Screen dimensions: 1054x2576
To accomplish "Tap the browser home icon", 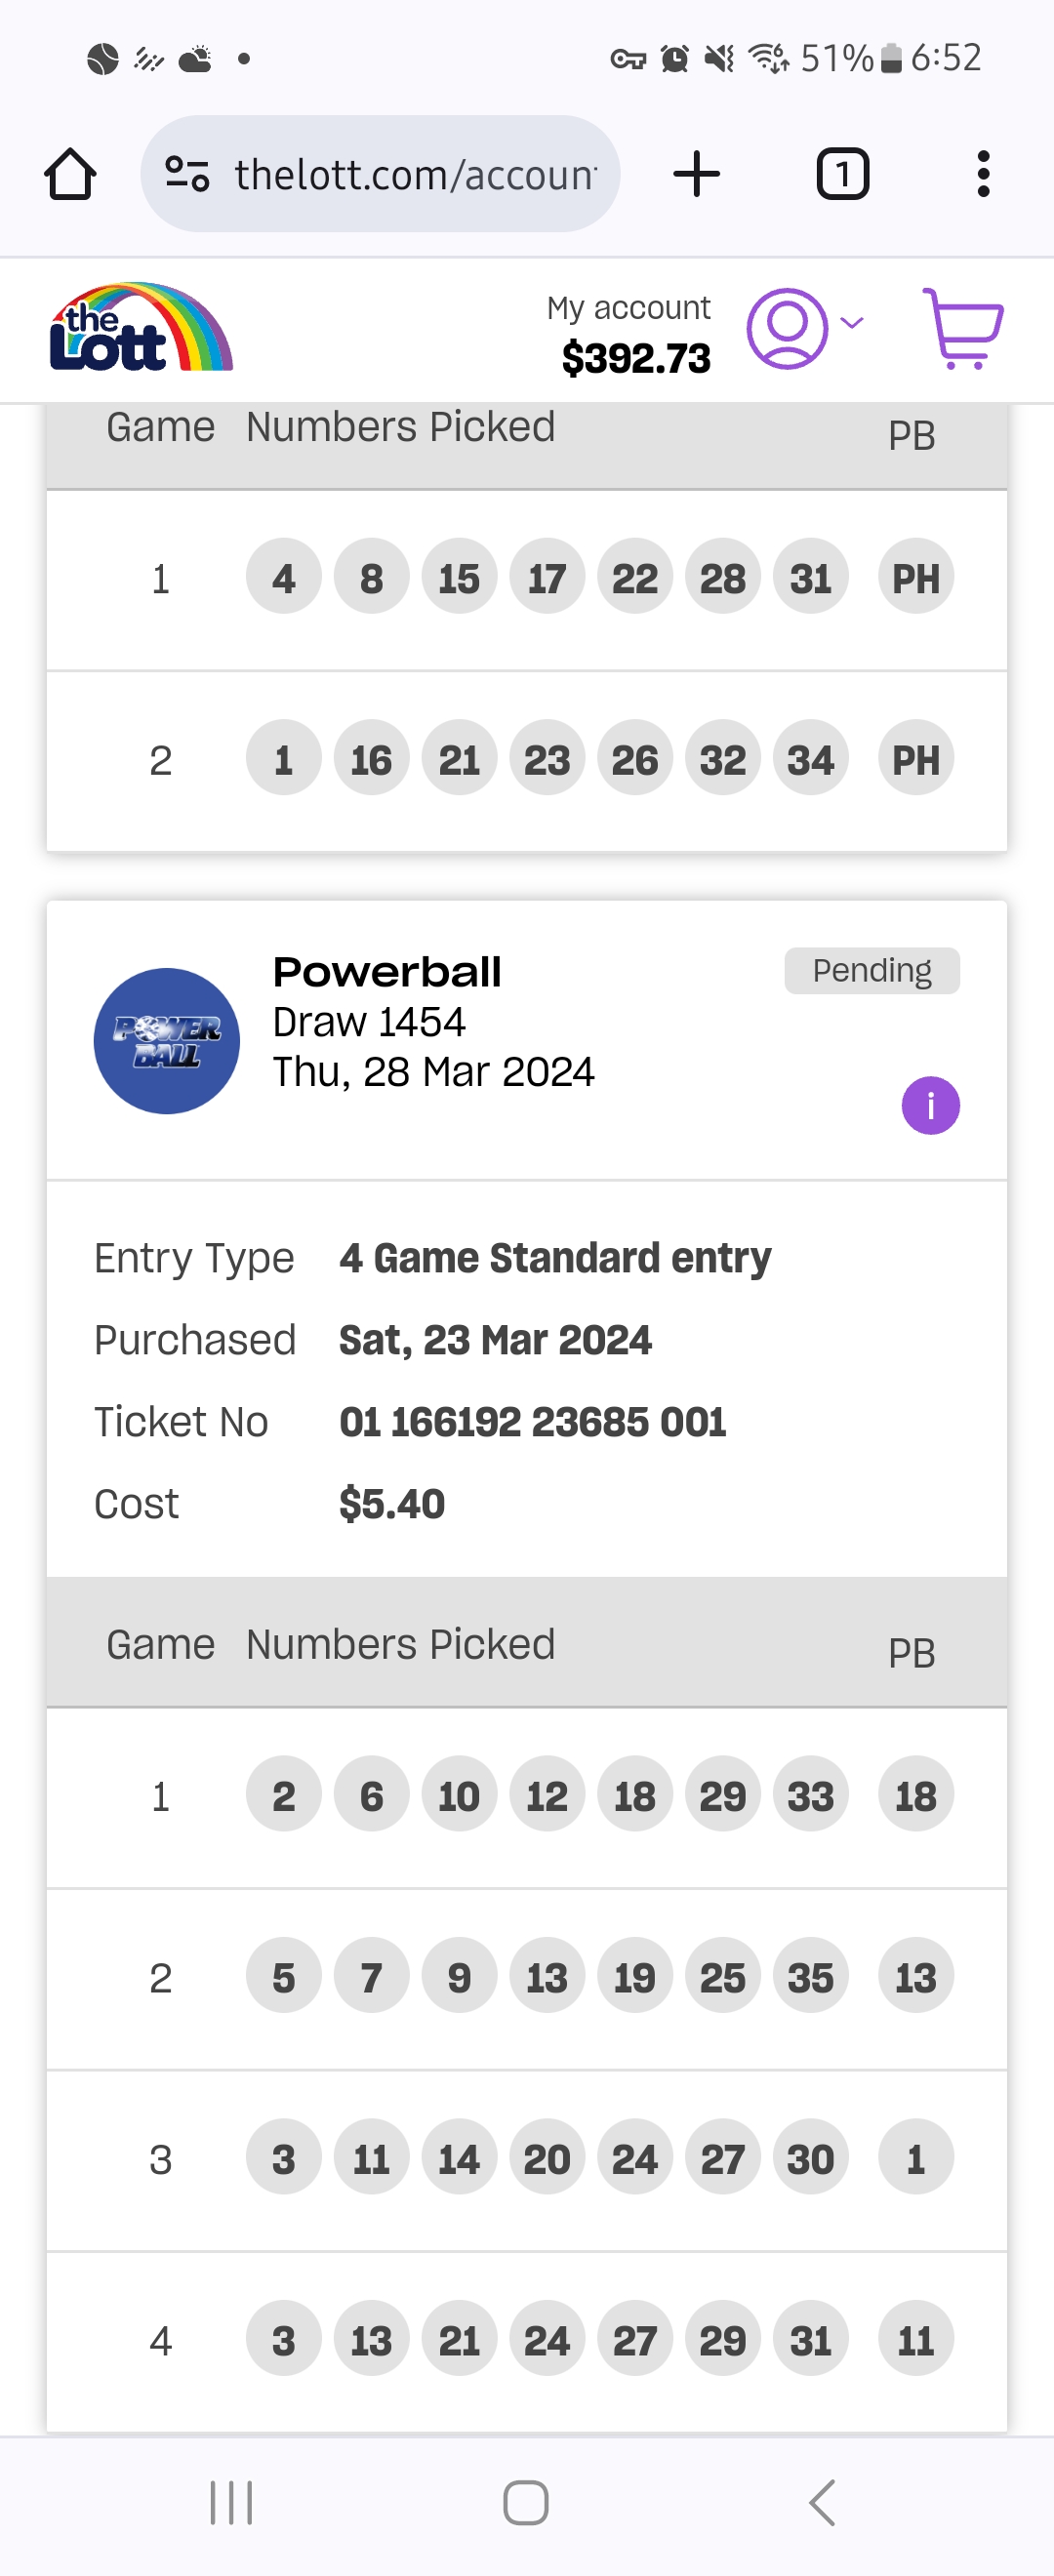I will pyautogui.click(x=70, y=175).
